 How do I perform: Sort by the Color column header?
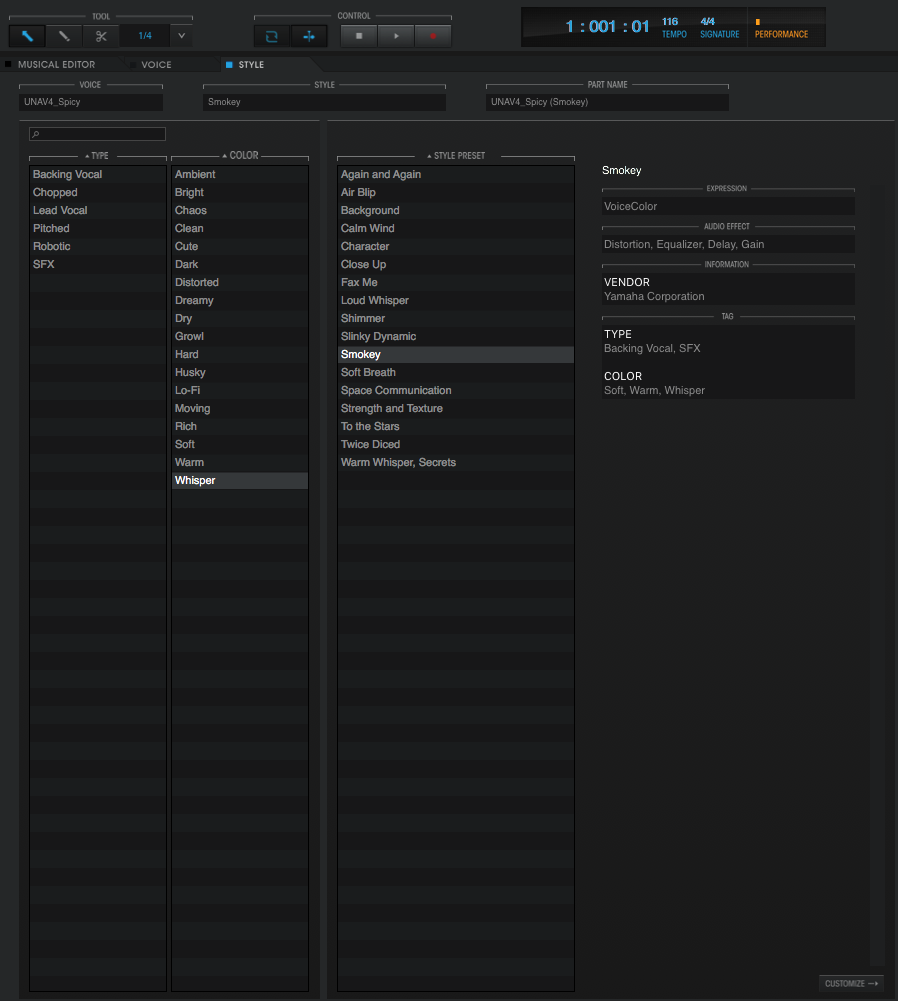coord(241,156)
